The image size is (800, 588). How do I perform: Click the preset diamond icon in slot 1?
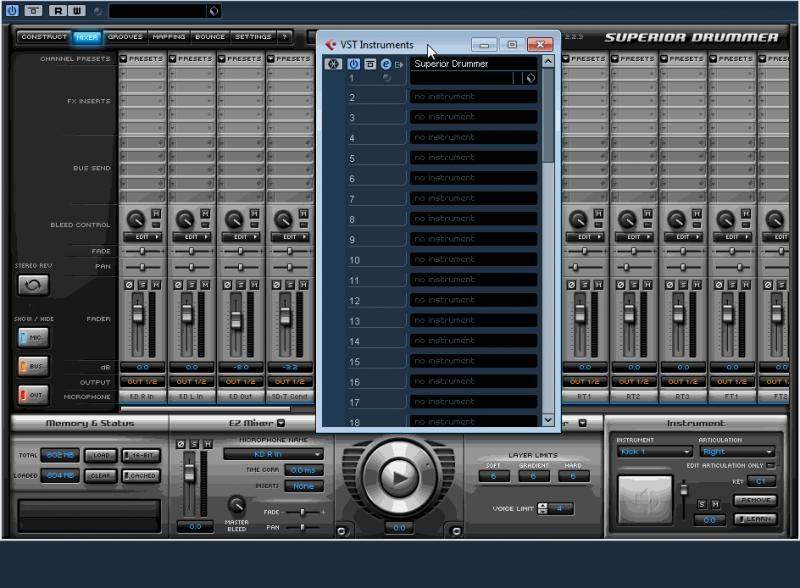[x=531, y=78]
